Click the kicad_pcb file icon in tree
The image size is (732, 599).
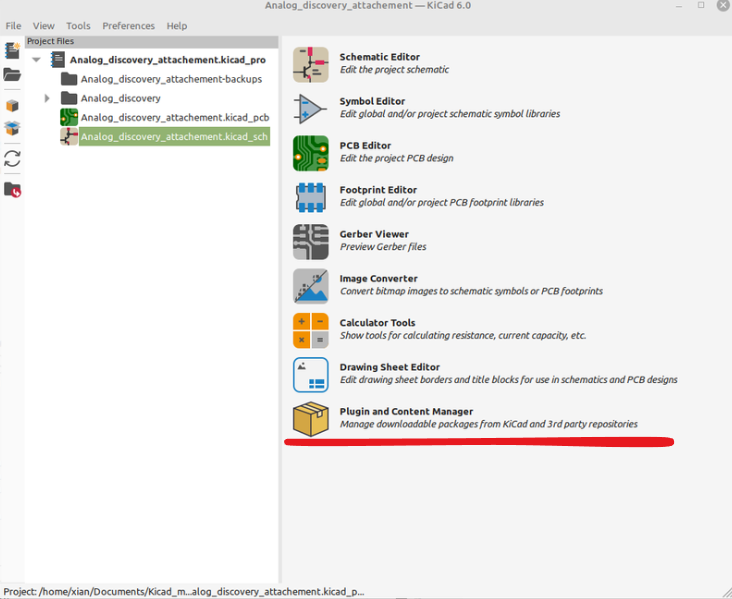pos(69,117)
